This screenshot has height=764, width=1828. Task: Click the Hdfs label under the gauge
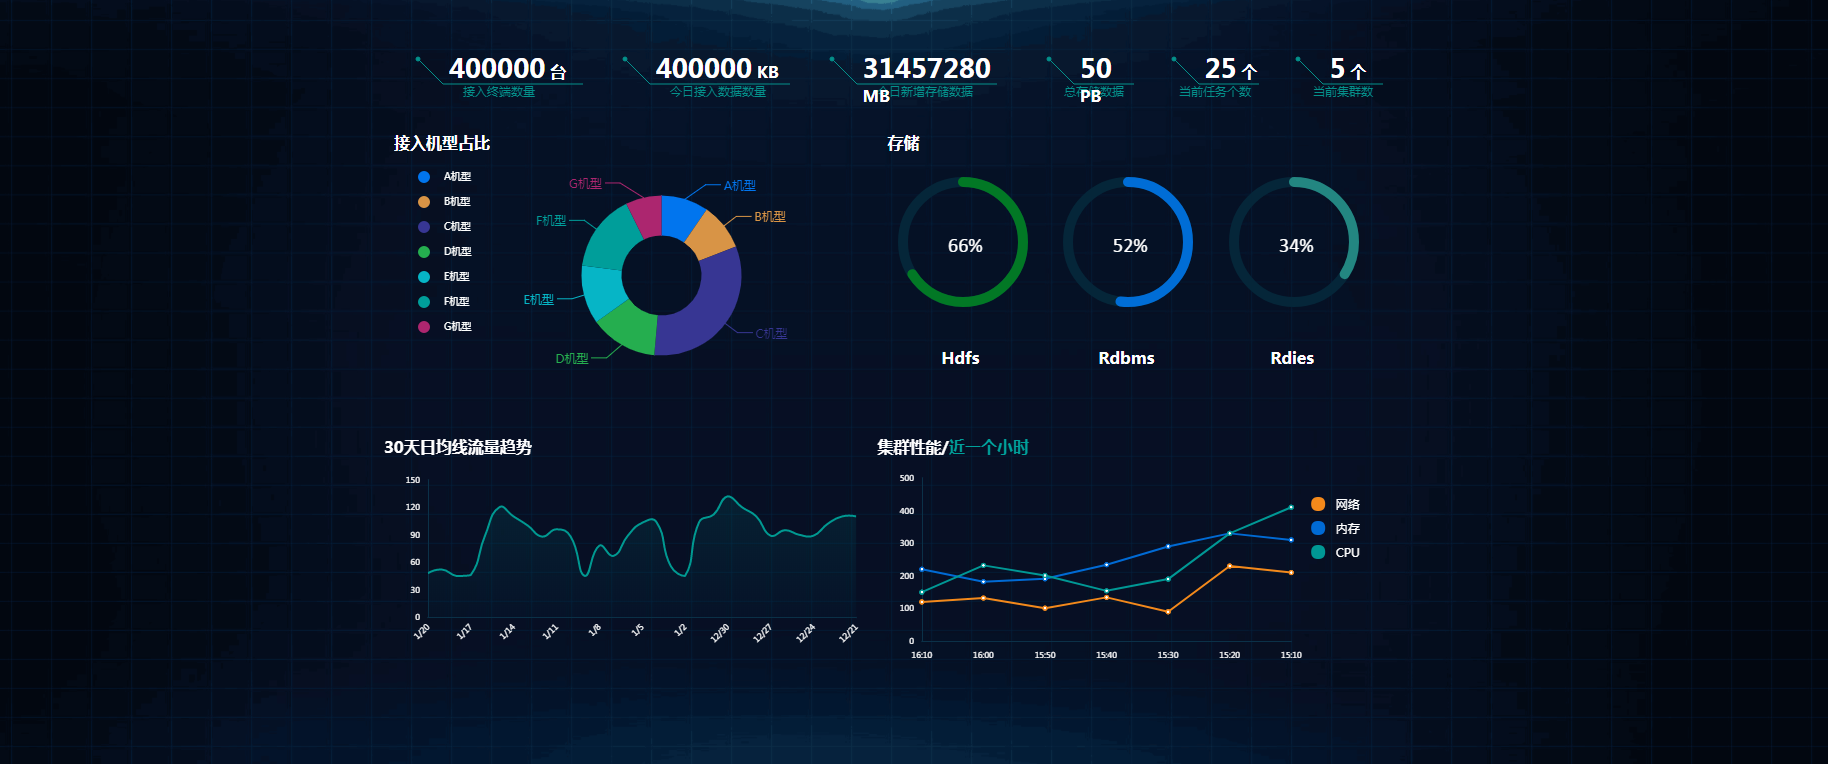point(960,358)
